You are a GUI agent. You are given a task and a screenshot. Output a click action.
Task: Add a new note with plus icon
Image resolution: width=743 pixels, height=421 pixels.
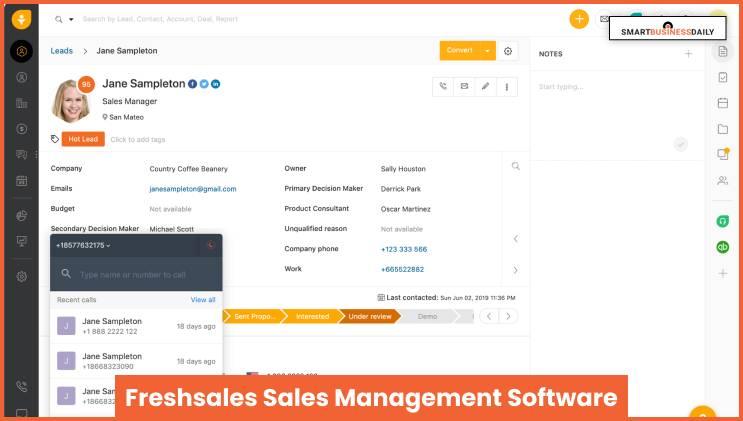688,54
